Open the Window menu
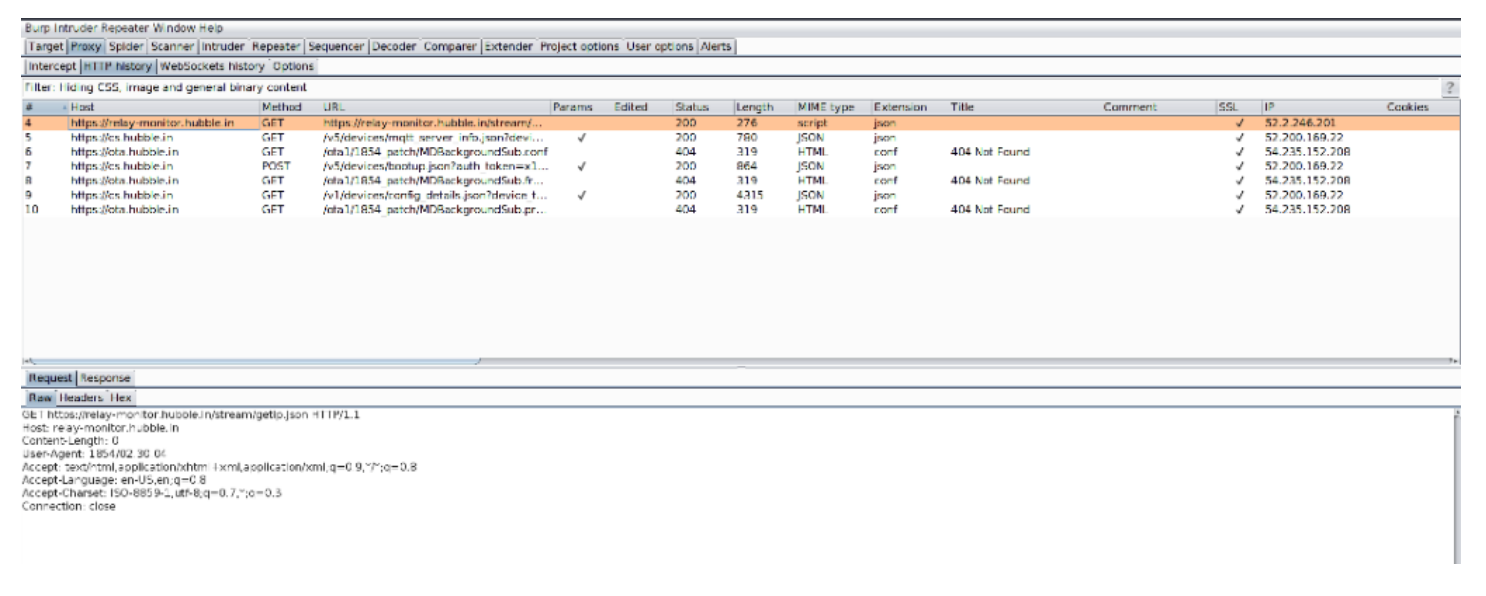This screenshot has width=1486, height=596. pyautogui.click(x=174, y=28)
